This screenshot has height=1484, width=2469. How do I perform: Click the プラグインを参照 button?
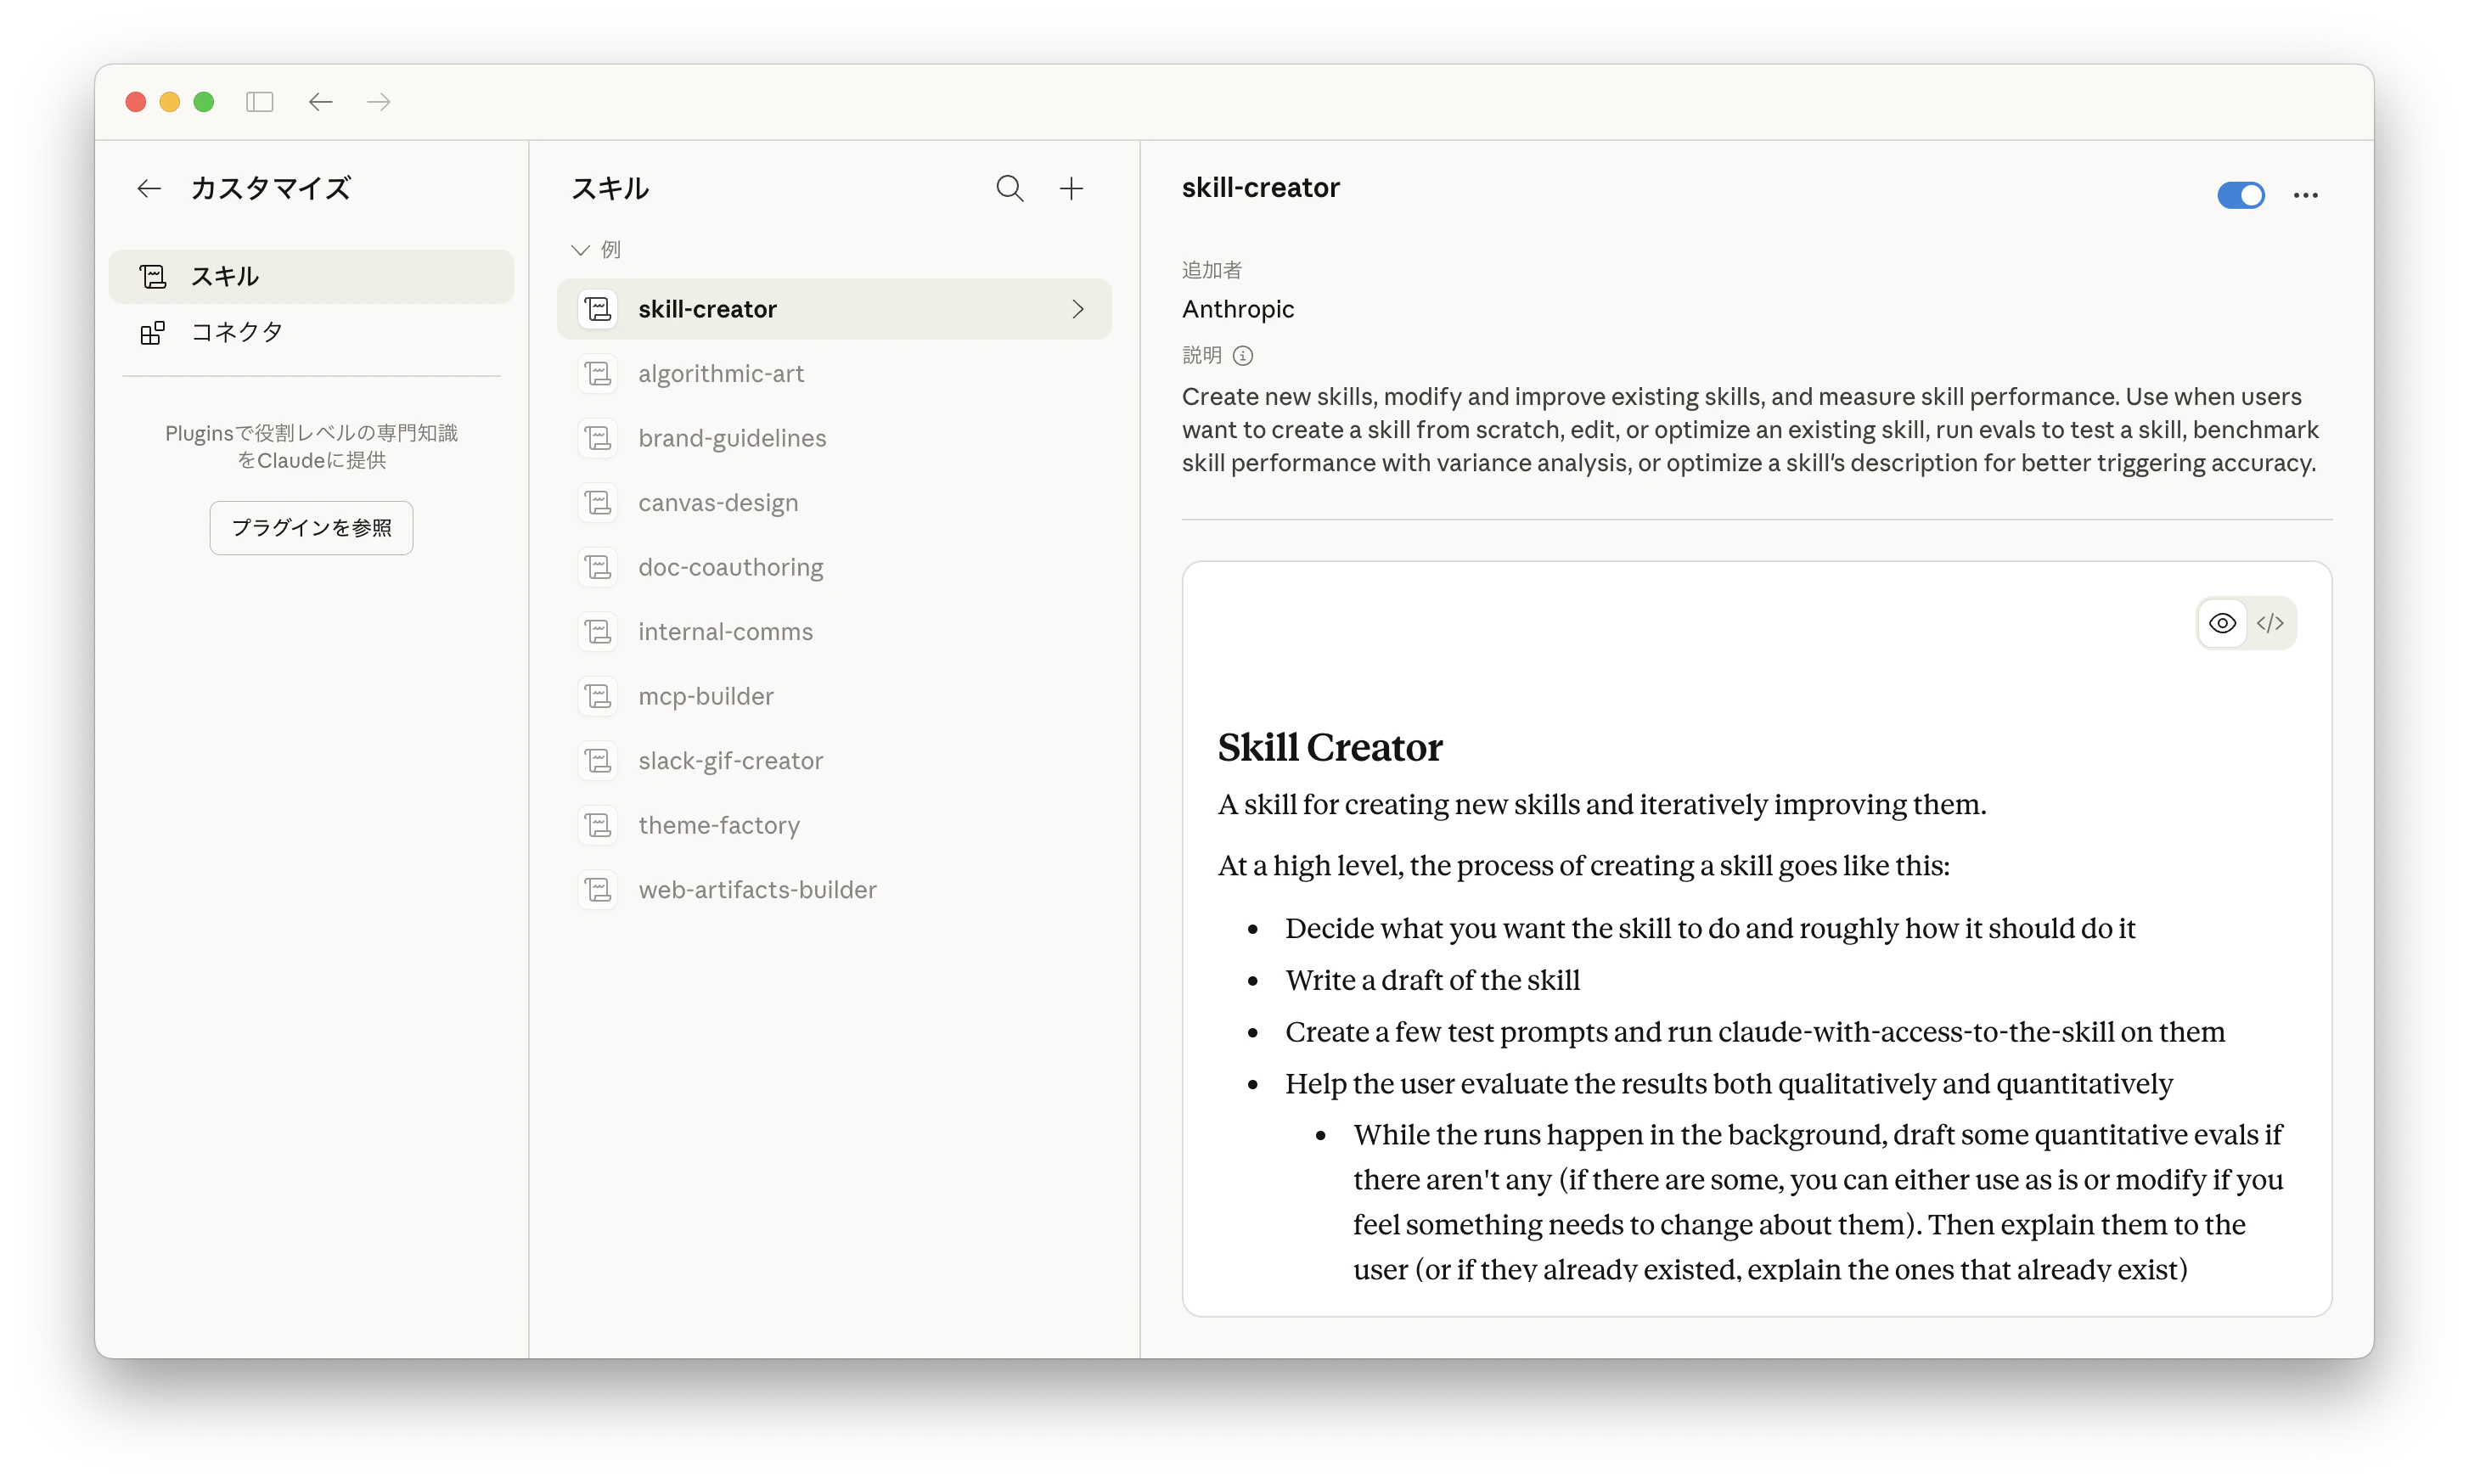311,527
